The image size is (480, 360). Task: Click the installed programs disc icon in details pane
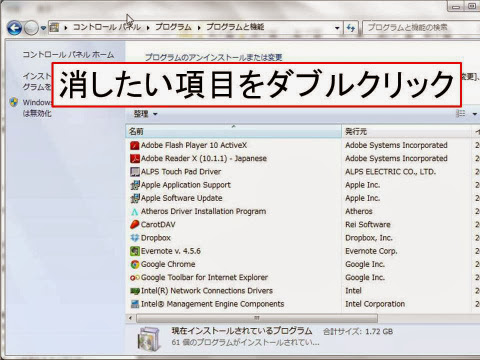click(x=149, y=339)
